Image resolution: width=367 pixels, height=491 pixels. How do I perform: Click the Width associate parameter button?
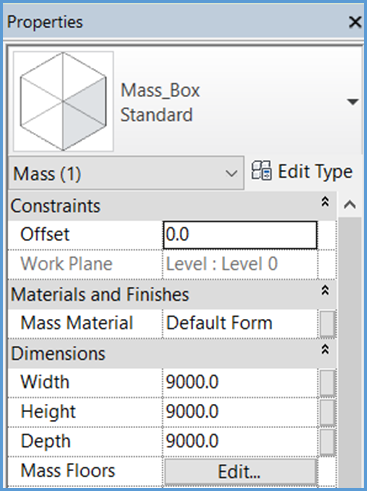point(327,383)
